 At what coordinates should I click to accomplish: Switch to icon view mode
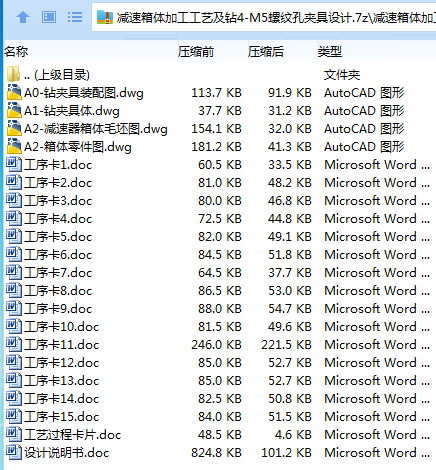click(49, 17)
